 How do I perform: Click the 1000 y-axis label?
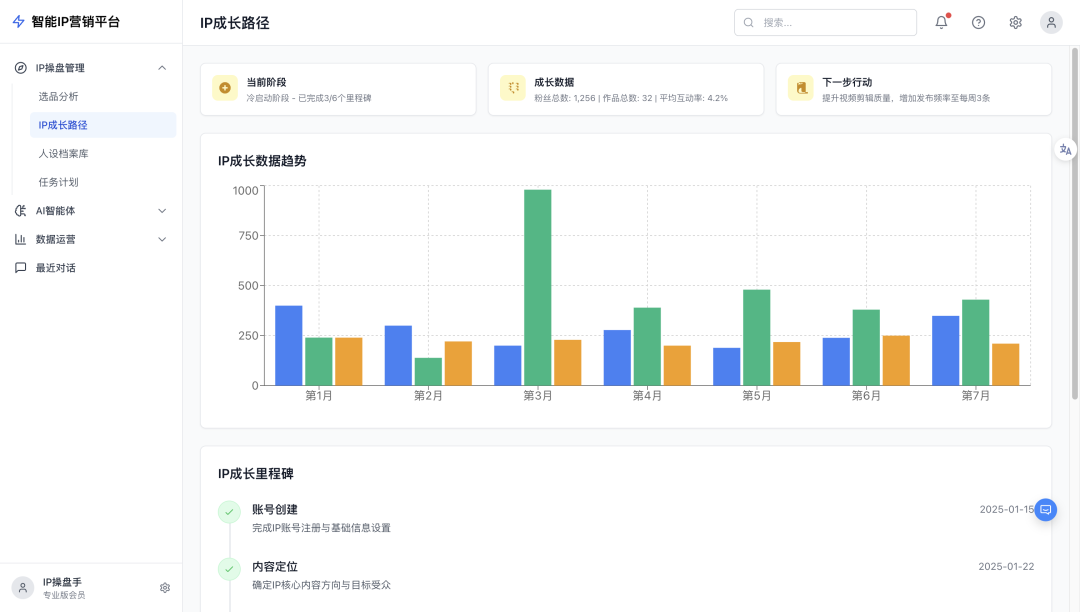click(245, 191)
